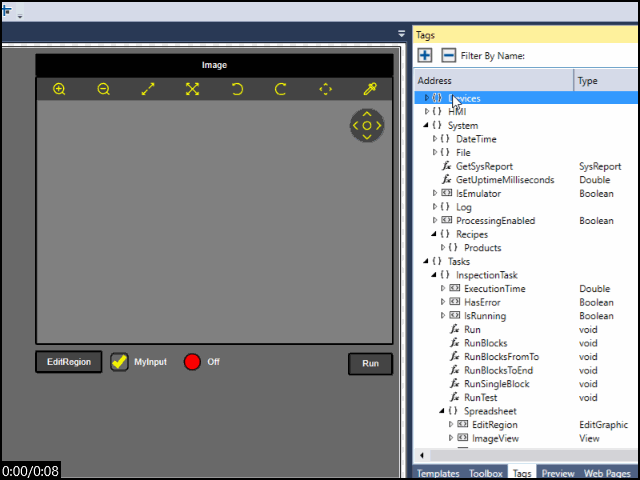Click the fit-to-view crossed arrows icon
This screenshot has height=480, width=640.
(x=192, y=89)
